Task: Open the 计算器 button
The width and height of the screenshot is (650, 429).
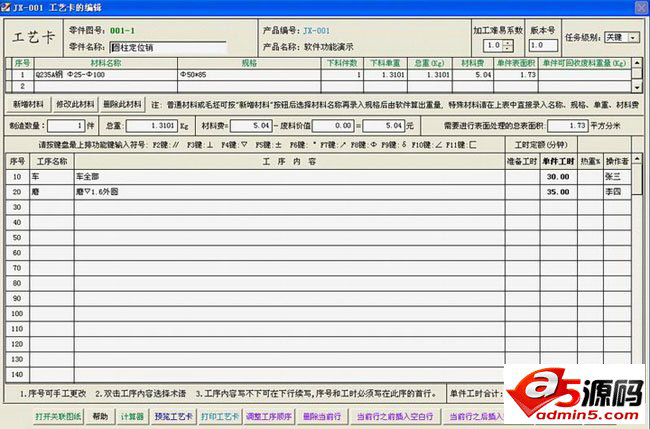Action: coord(132,417)
